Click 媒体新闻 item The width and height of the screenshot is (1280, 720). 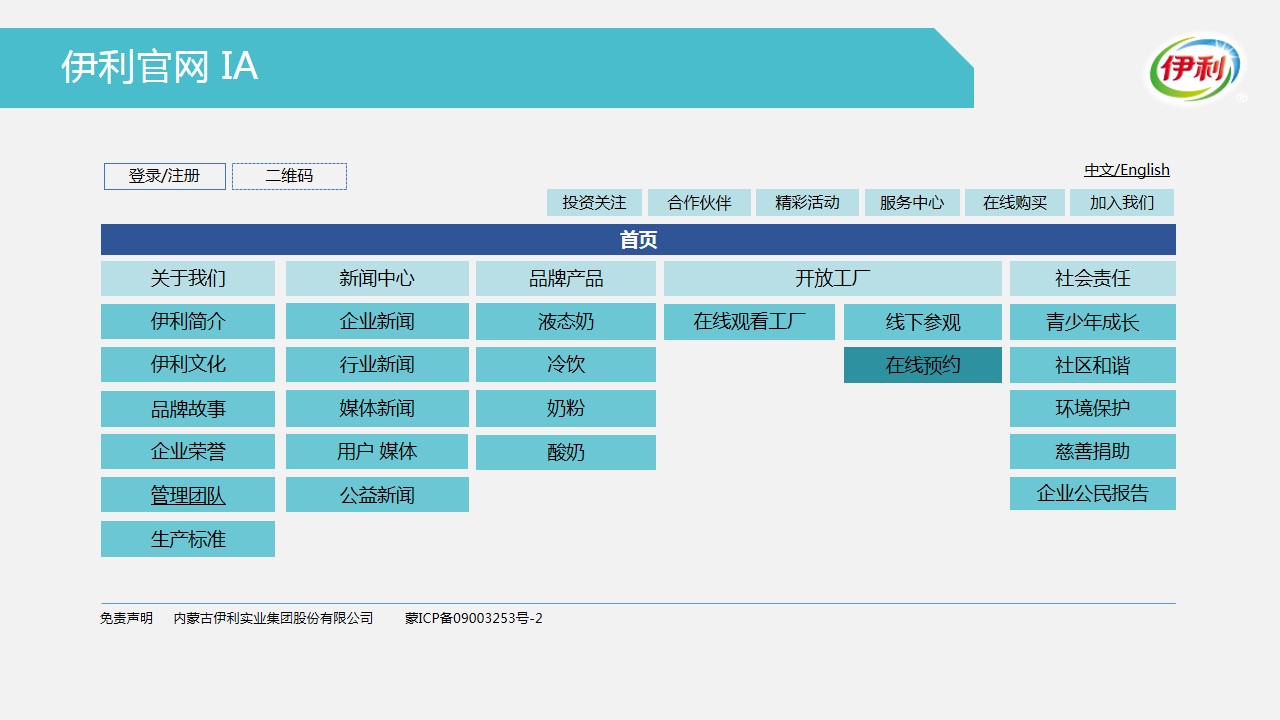pyautogui.click(x=377, y=408)
